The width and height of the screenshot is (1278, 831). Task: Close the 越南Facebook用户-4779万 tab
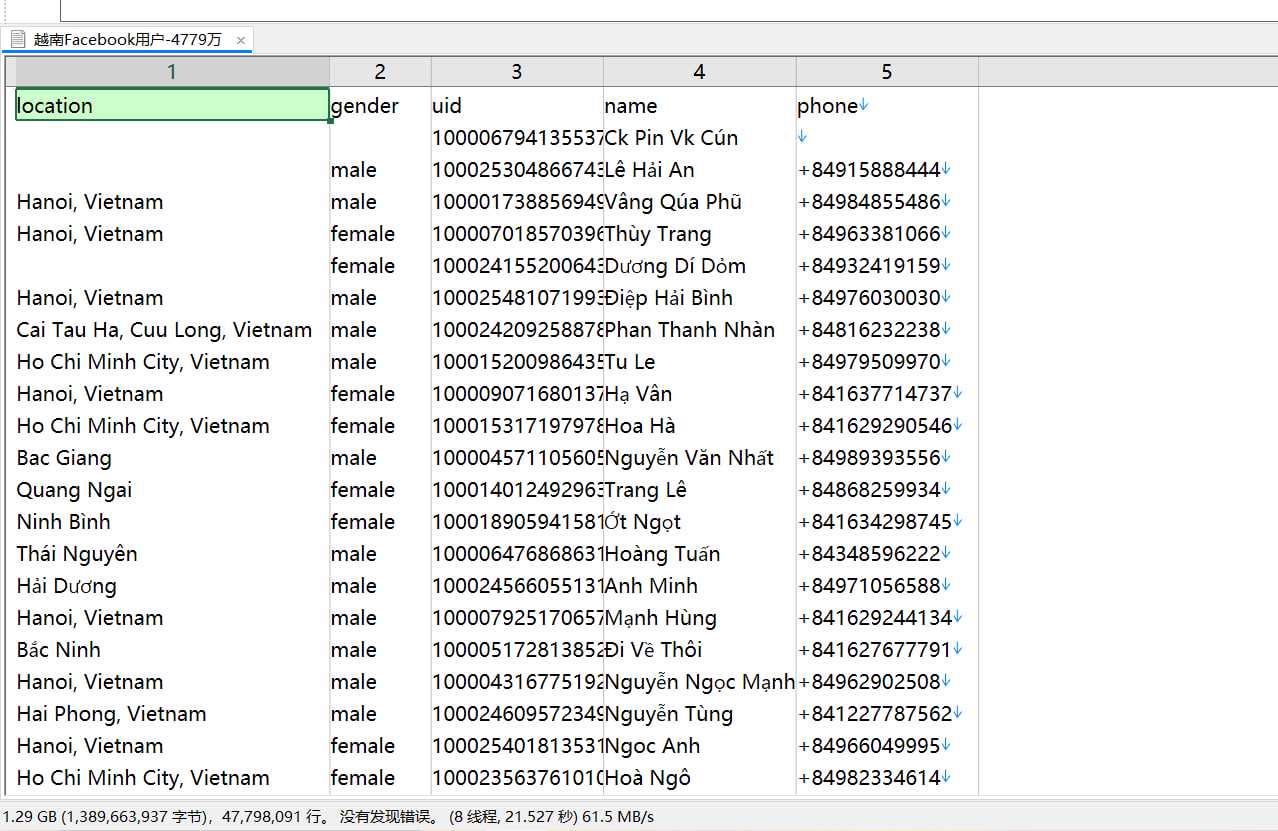click(x=241, y=40)
